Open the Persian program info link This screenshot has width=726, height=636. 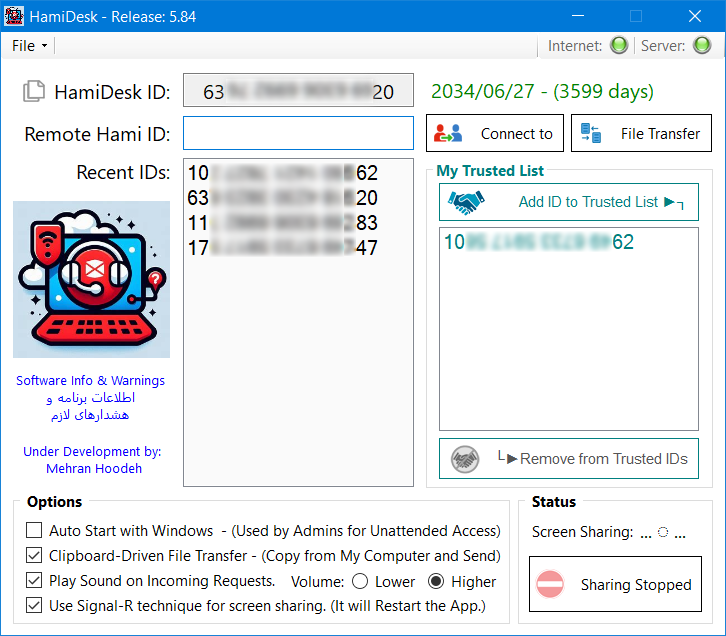[x=90, y=406]
